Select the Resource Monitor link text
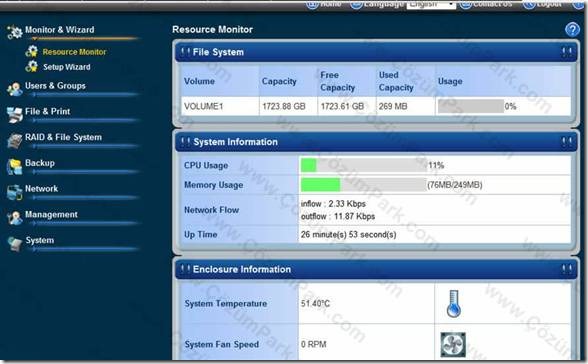 tap(74, 52)
